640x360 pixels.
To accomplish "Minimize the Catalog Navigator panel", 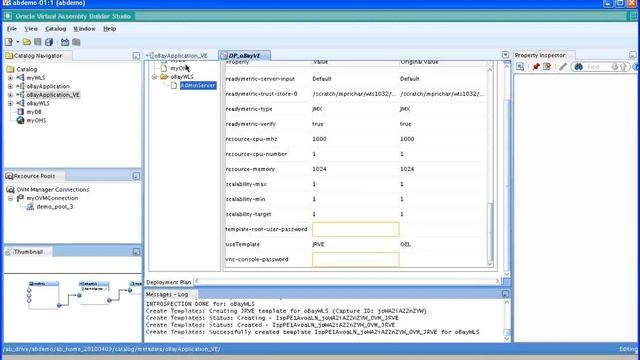I will point(136,56).
